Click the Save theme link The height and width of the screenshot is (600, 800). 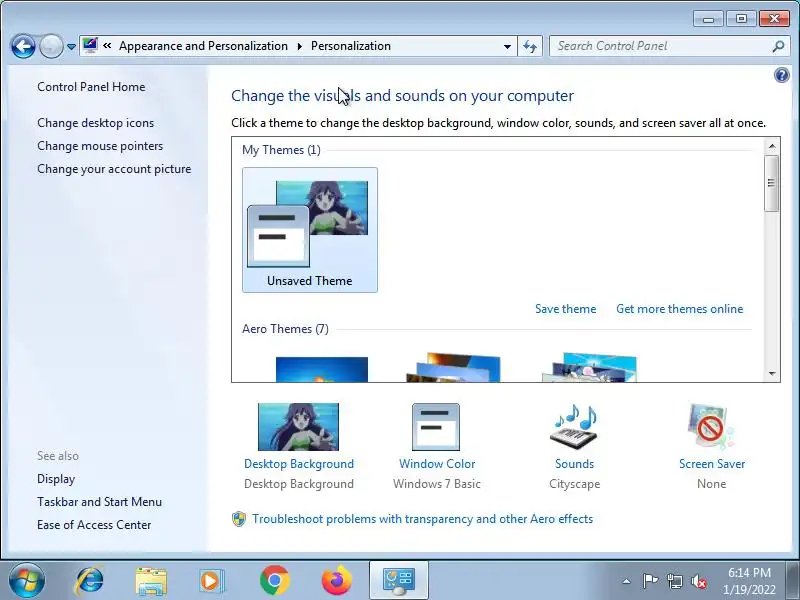565,309
